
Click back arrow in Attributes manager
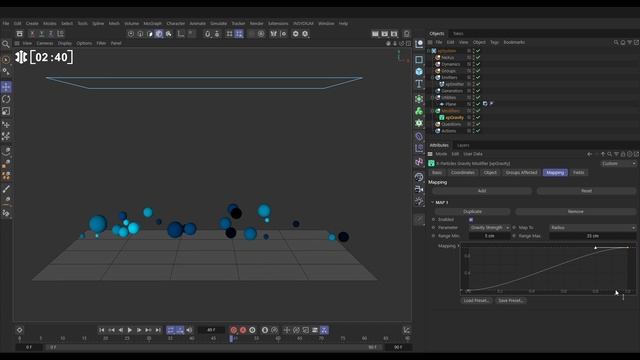click(x=589, y=154)
